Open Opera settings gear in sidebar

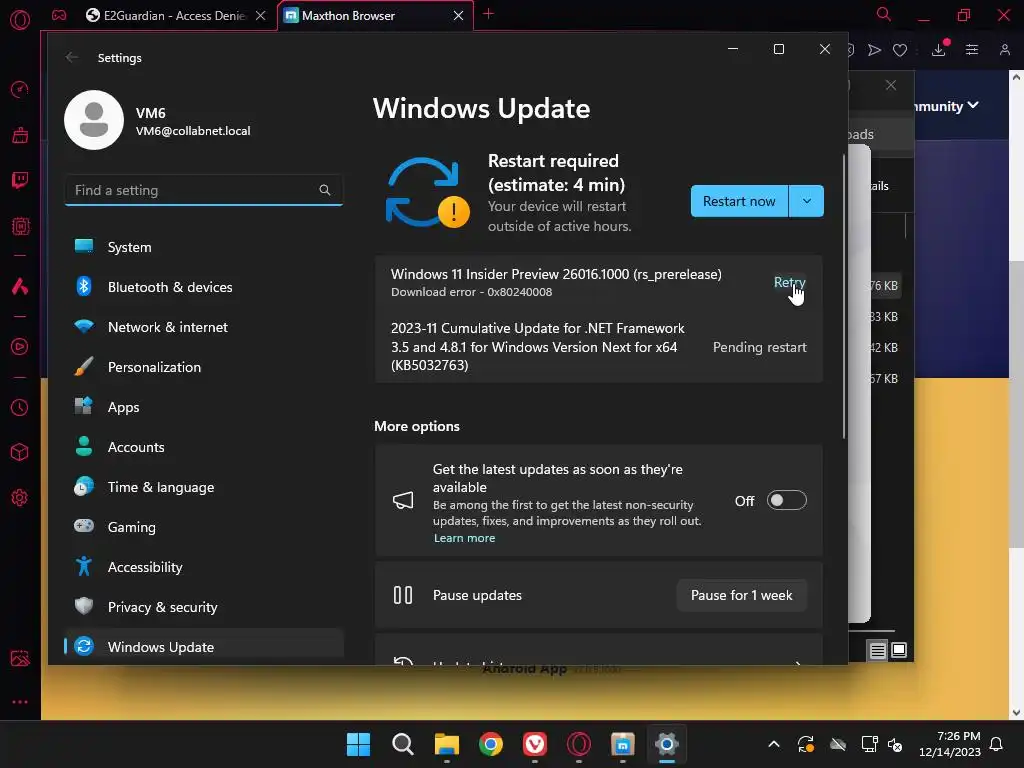20,498
